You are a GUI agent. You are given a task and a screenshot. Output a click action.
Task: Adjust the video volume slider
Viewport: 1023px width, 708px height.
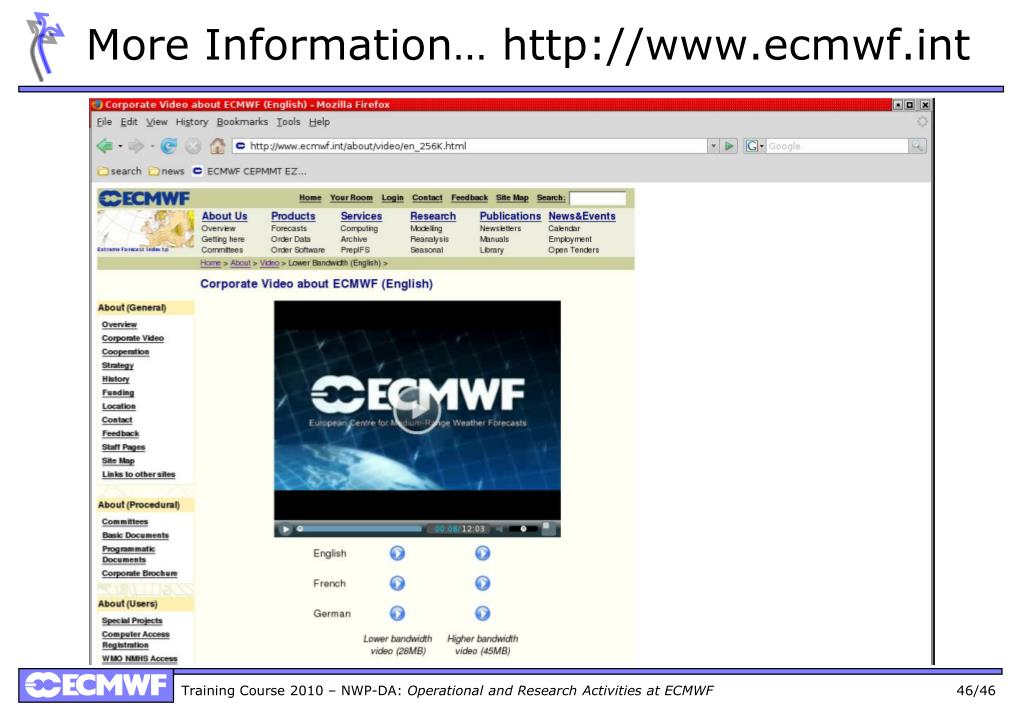coord(523,529)
